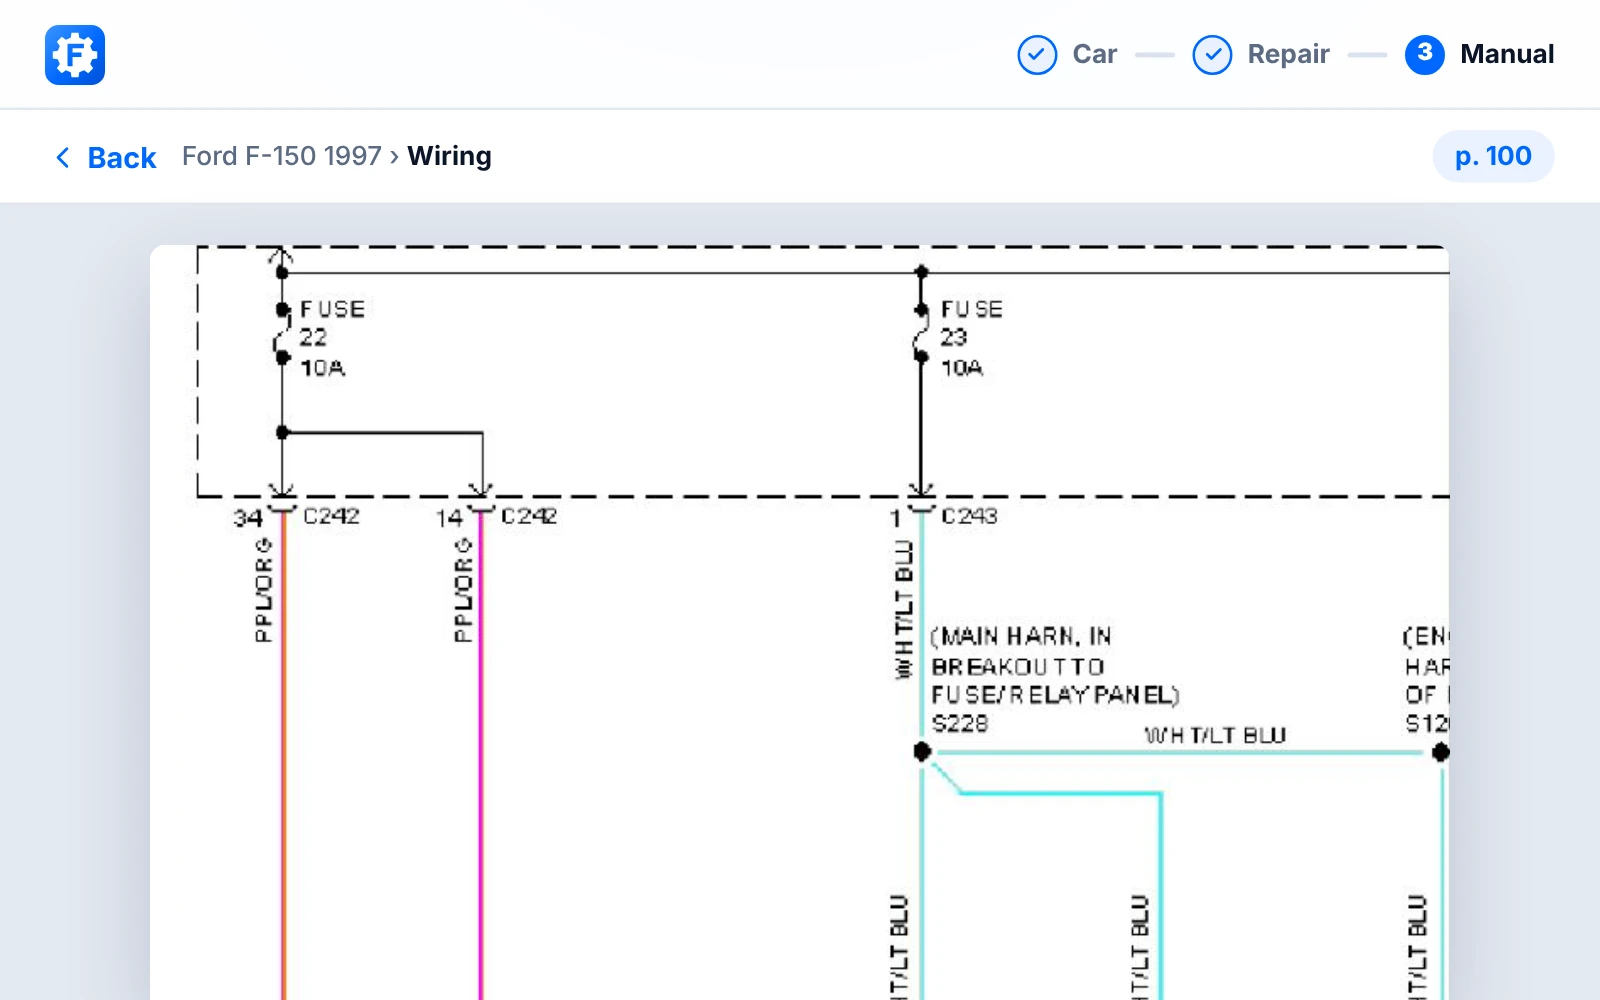Image resolution: width=1600 pixels, height=1000 pixels.
Task: Click the PPL/ORG label by pin 14
Action: tap(462, 590)
